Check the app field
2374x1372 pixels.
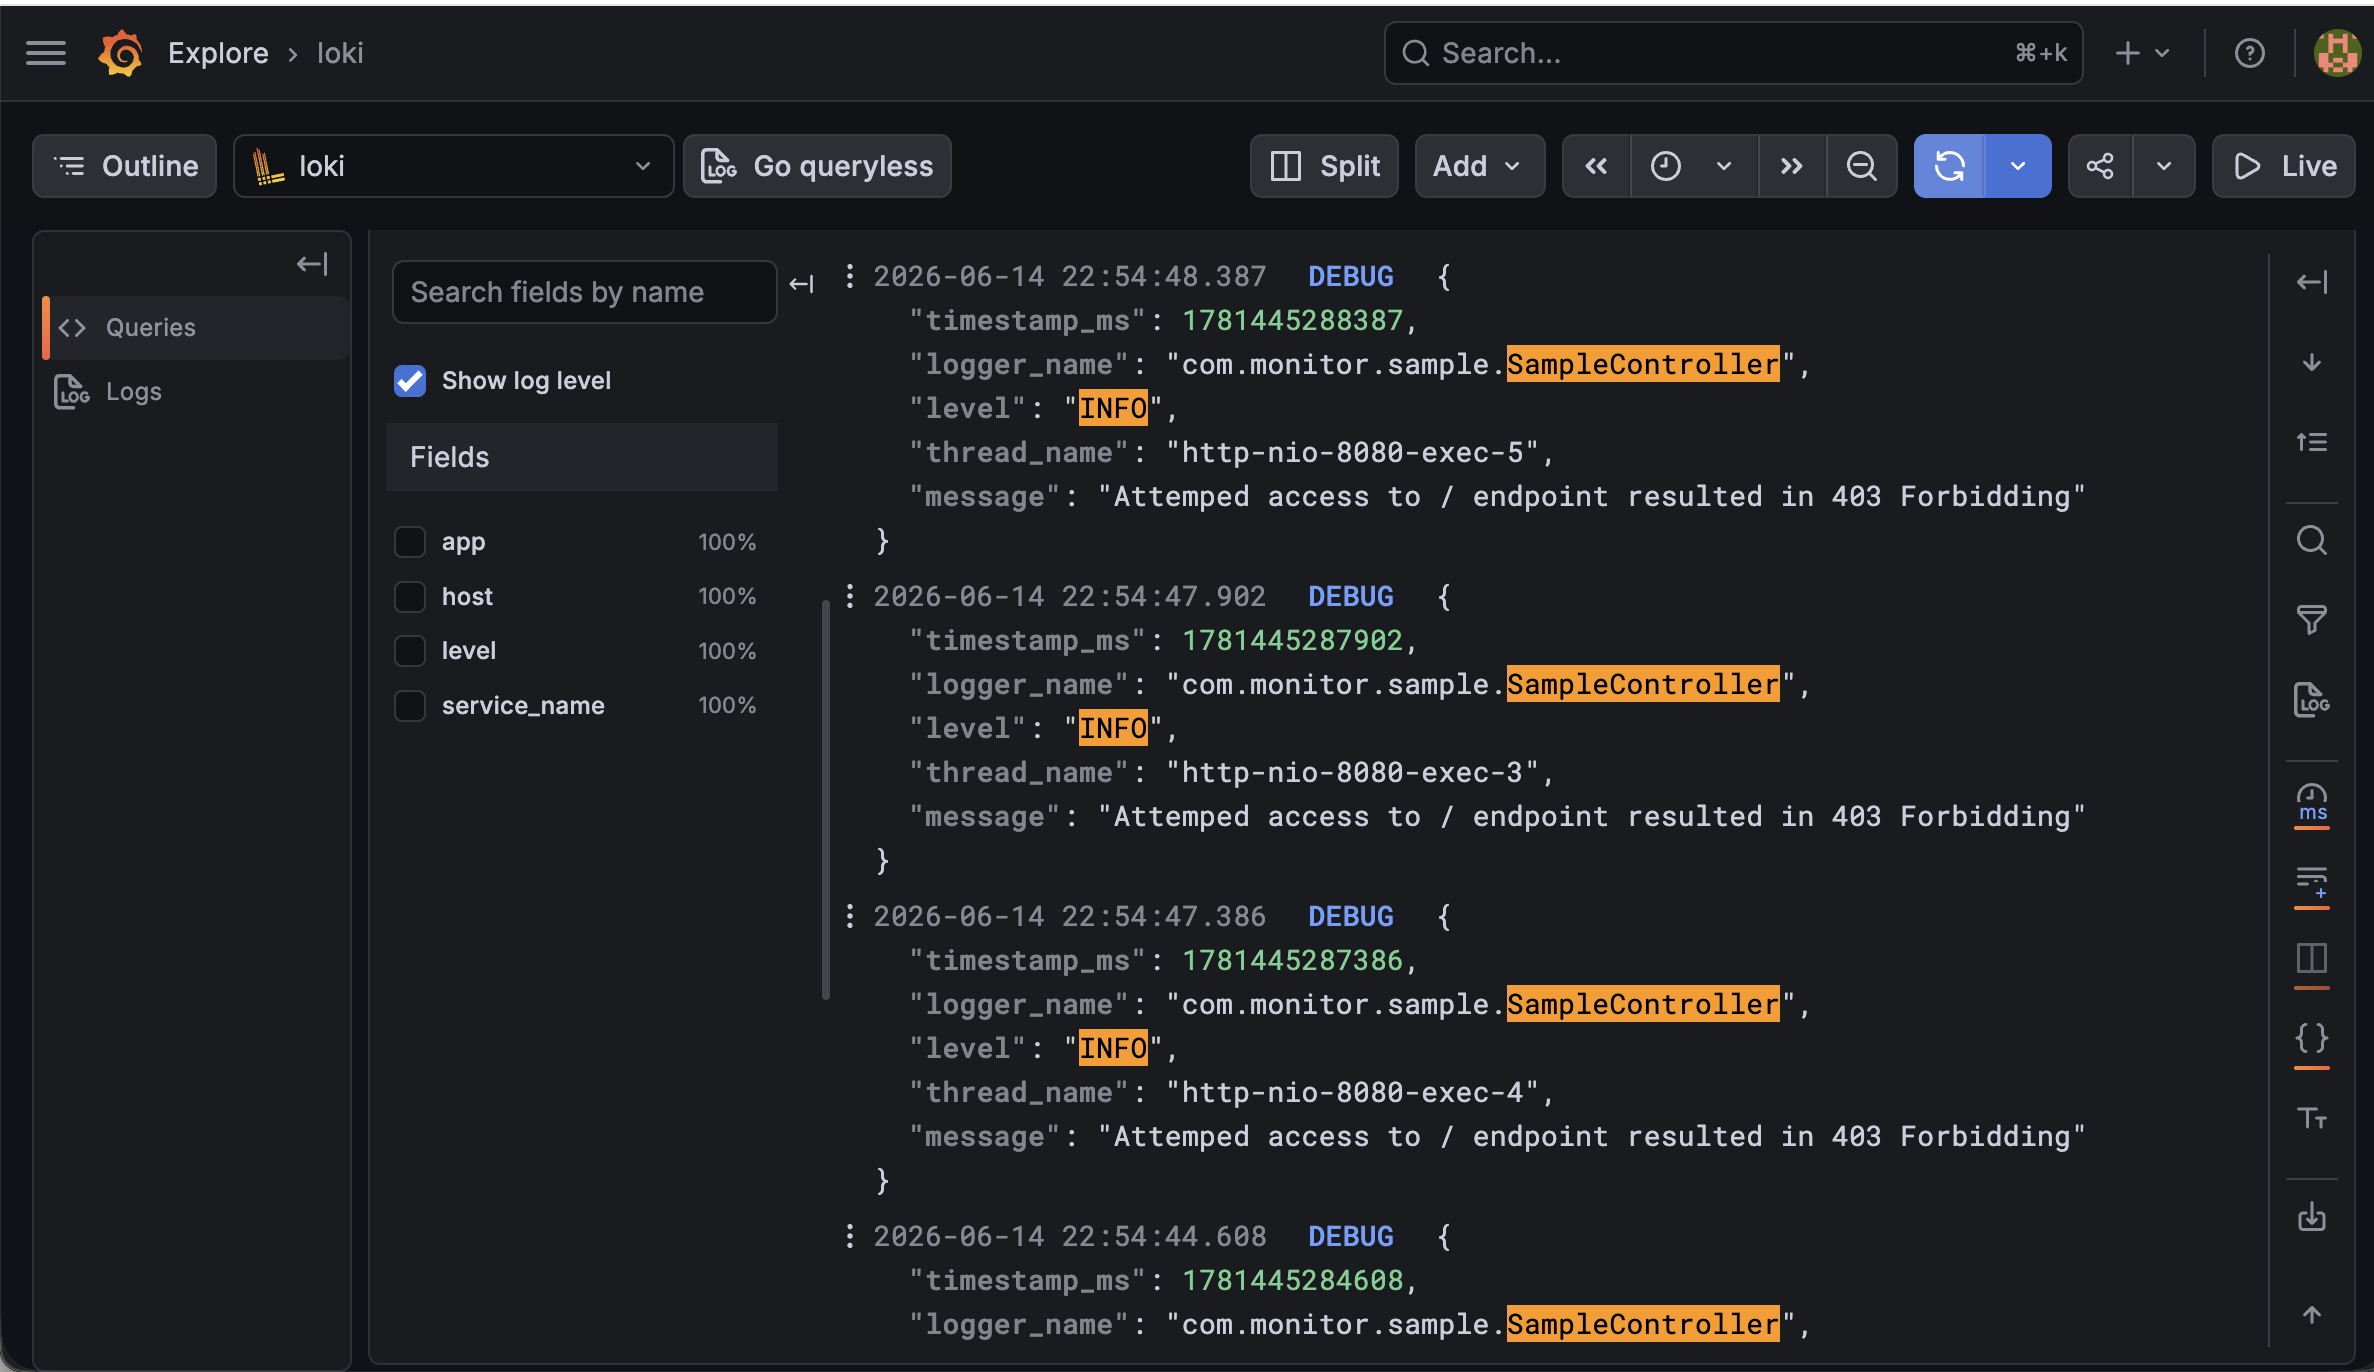(410, 542)
